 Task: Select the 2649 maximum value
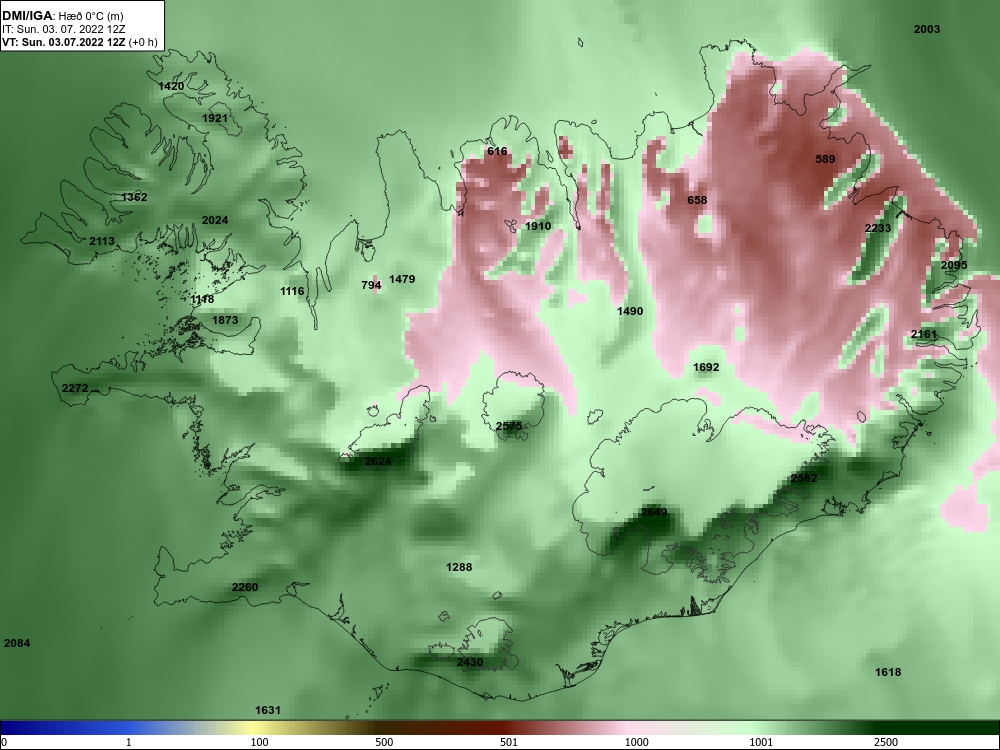[654, 512]
